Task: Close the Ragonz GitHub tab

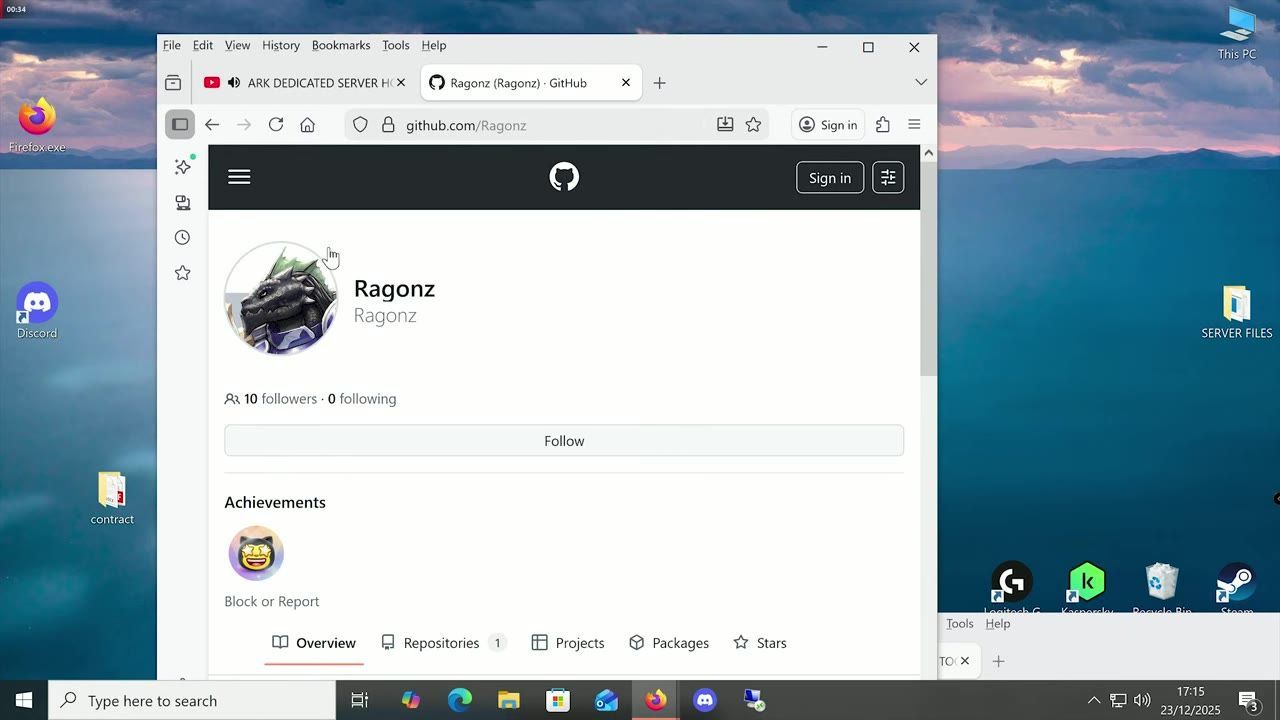Action: [626, 83]
